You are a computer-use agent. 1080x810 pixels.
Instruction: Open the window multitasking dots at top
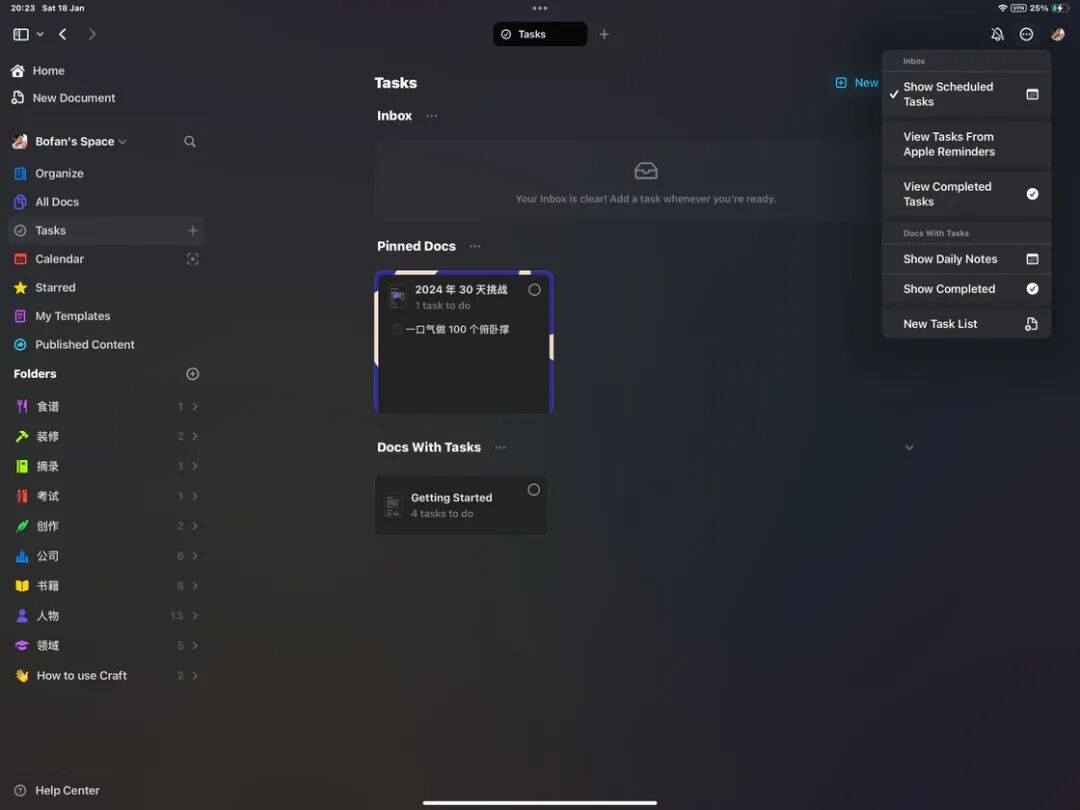[x=540, y=8]
